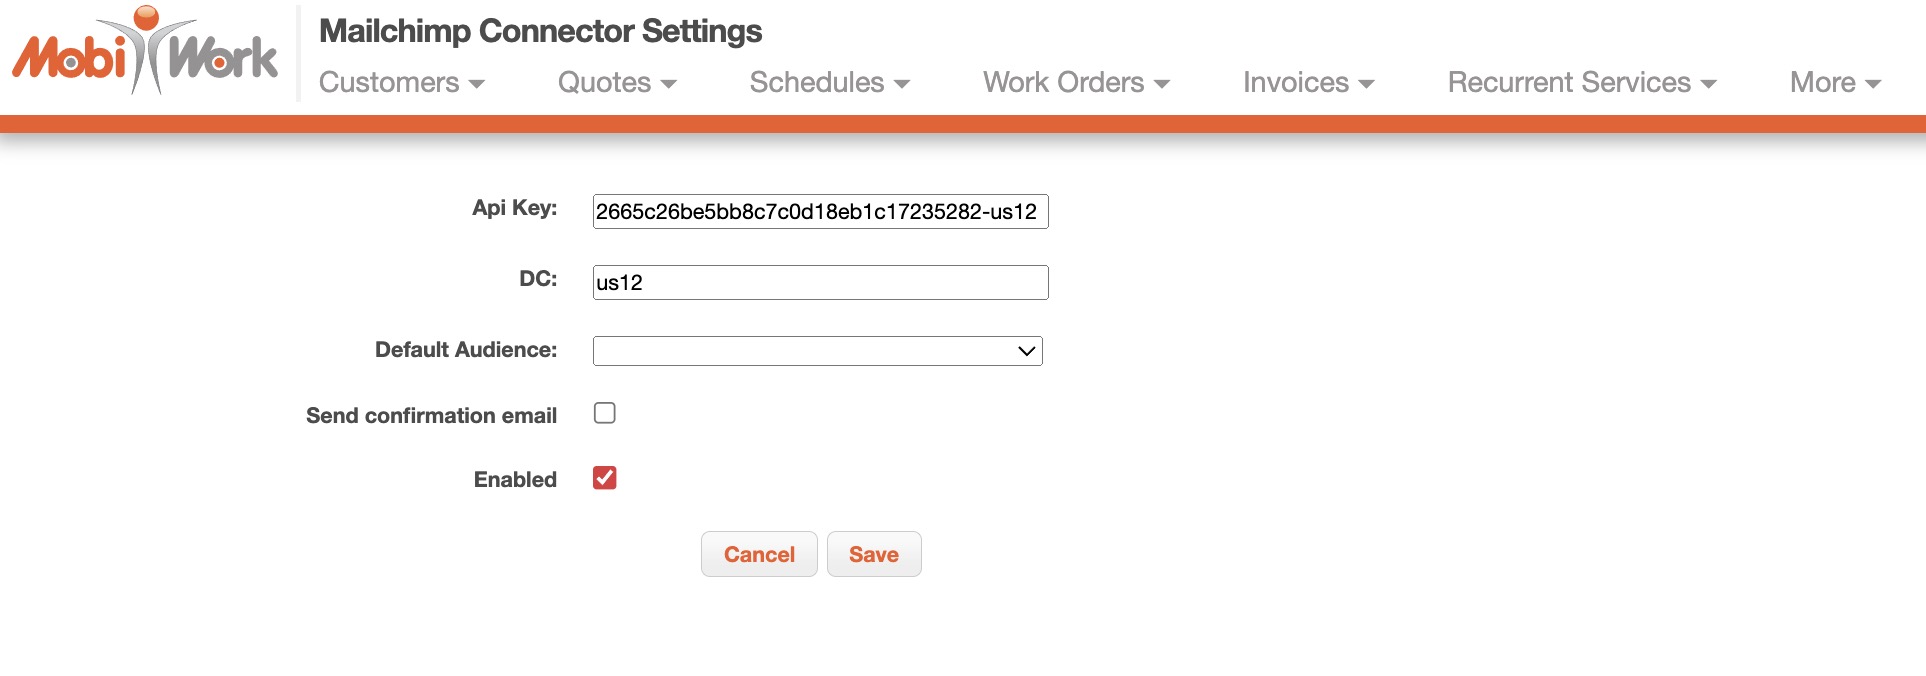Uncheck the Enabled checkbox
The height and width of the screenshot is (676, 1926).
pyautogui.click(x=605, y=478)
